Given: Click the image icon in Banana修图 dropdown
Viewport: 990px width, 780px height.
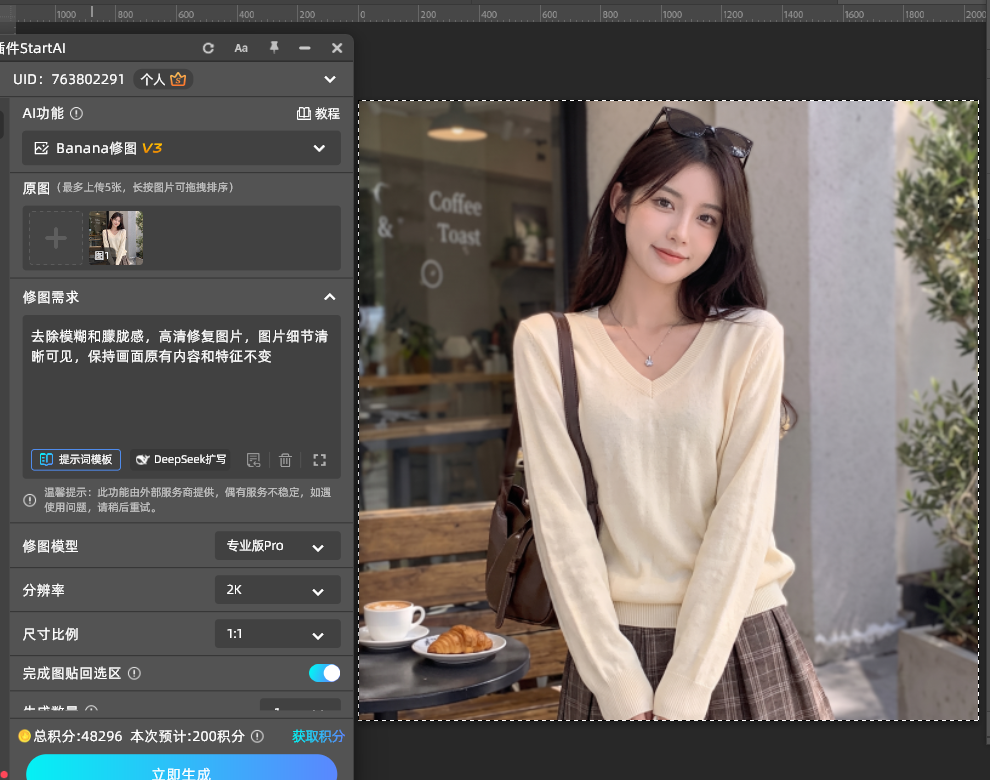Looking at the screenshot, I should [x=42, y=148].
